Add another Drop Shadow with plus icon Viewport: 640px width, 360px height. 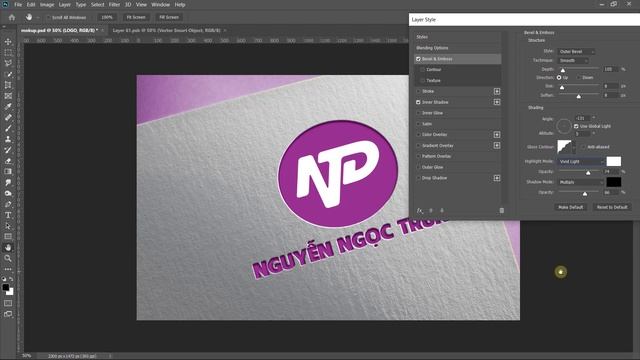point(497,178)
